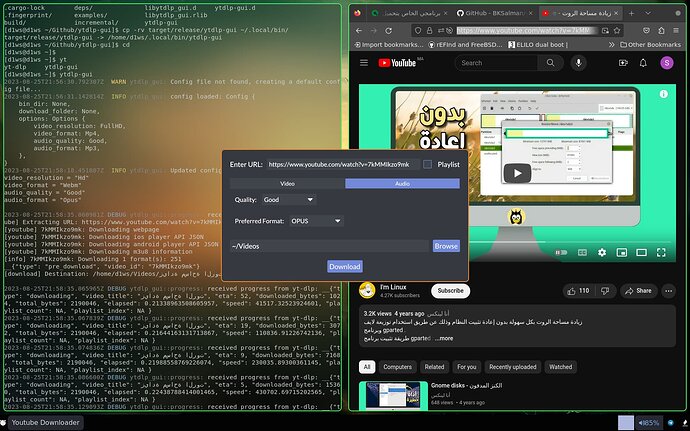Open YouTube Create video icon

pos(623,63)
